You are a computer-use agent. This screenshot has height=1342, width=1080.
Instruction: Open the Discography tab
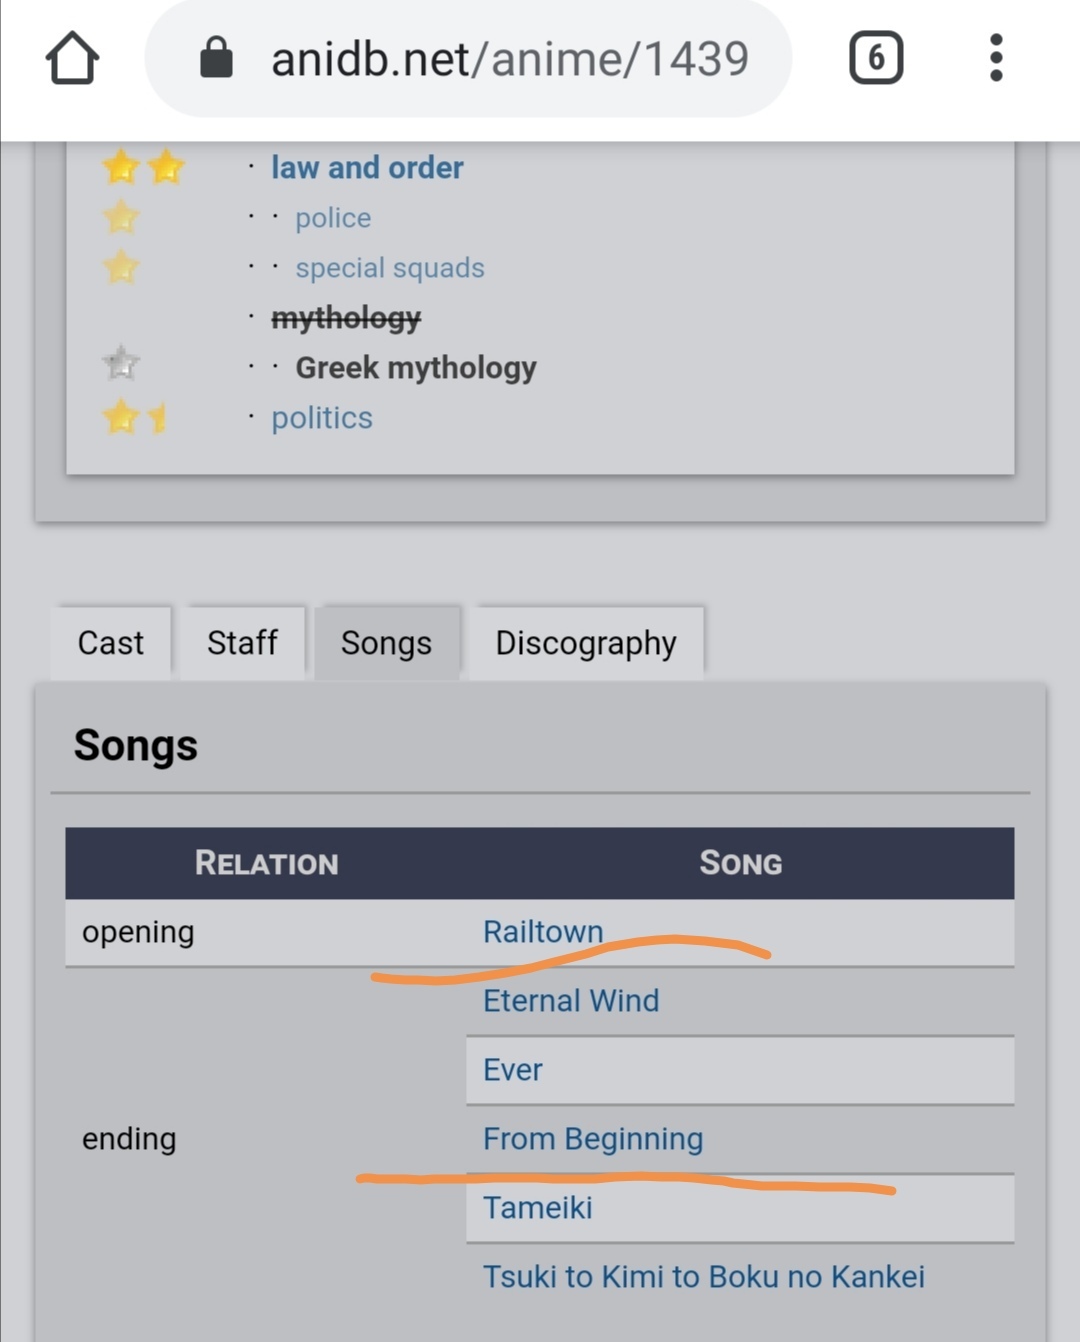586,643
